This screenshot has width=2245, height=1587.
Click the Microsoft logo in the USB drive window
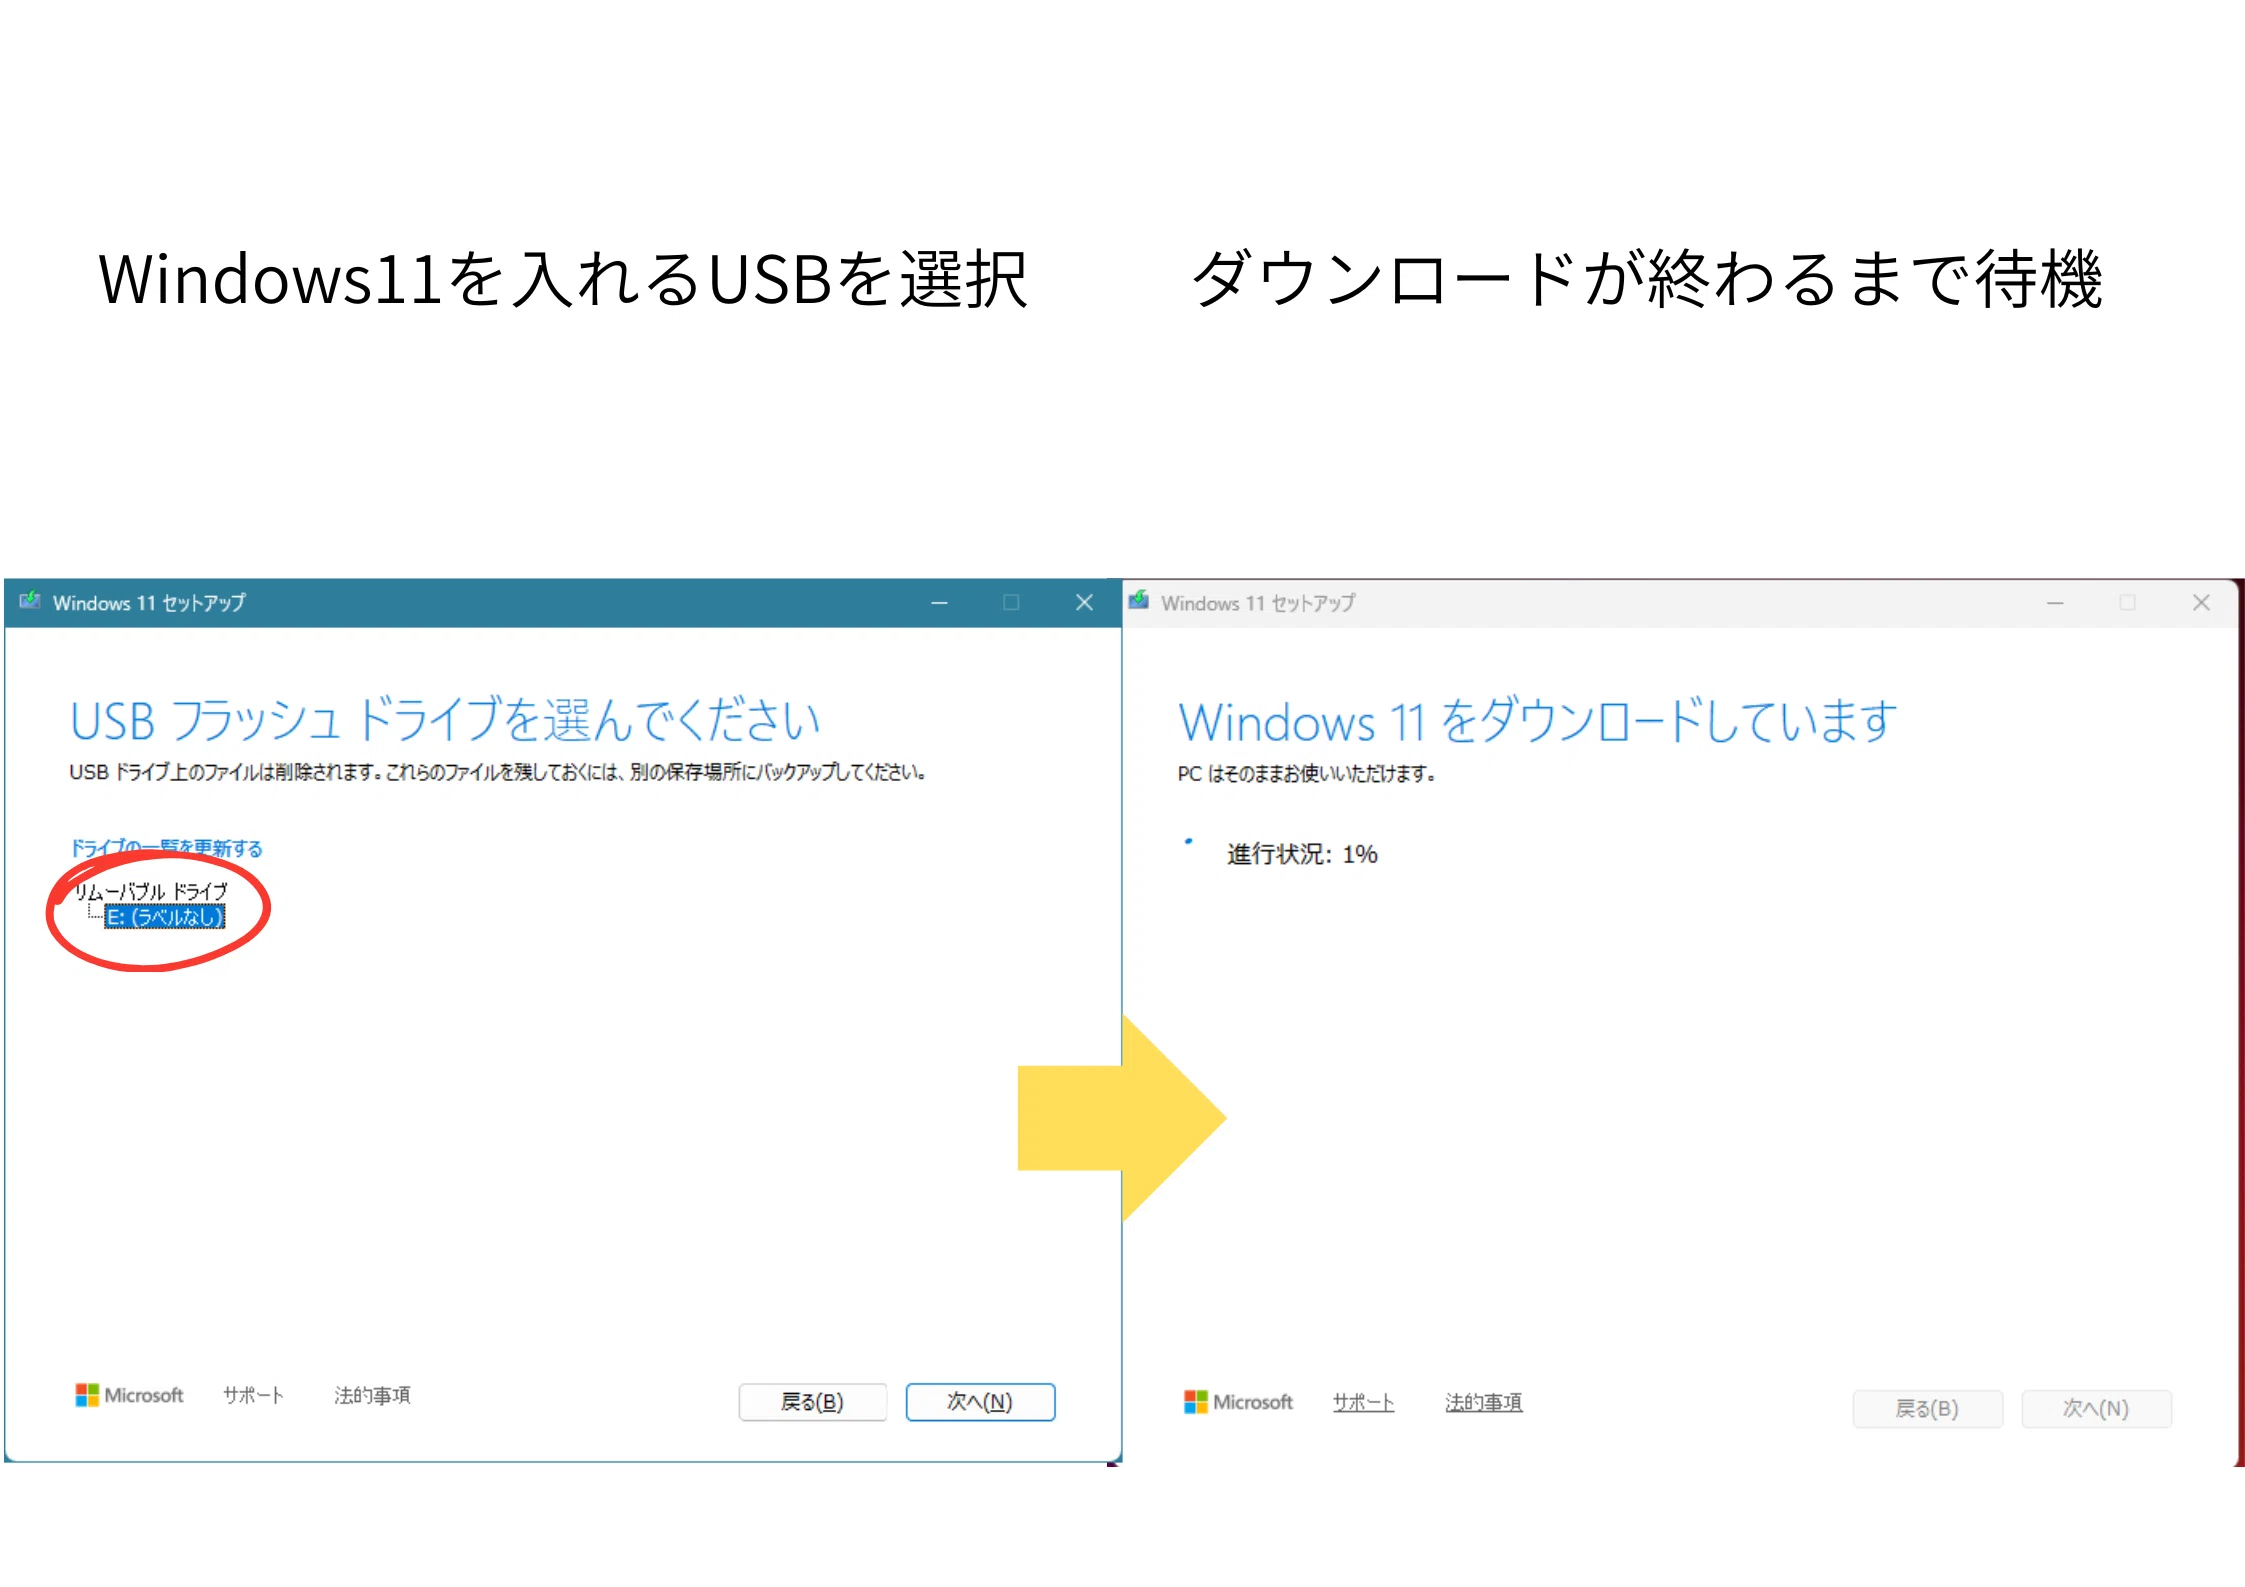(129, 1395)
